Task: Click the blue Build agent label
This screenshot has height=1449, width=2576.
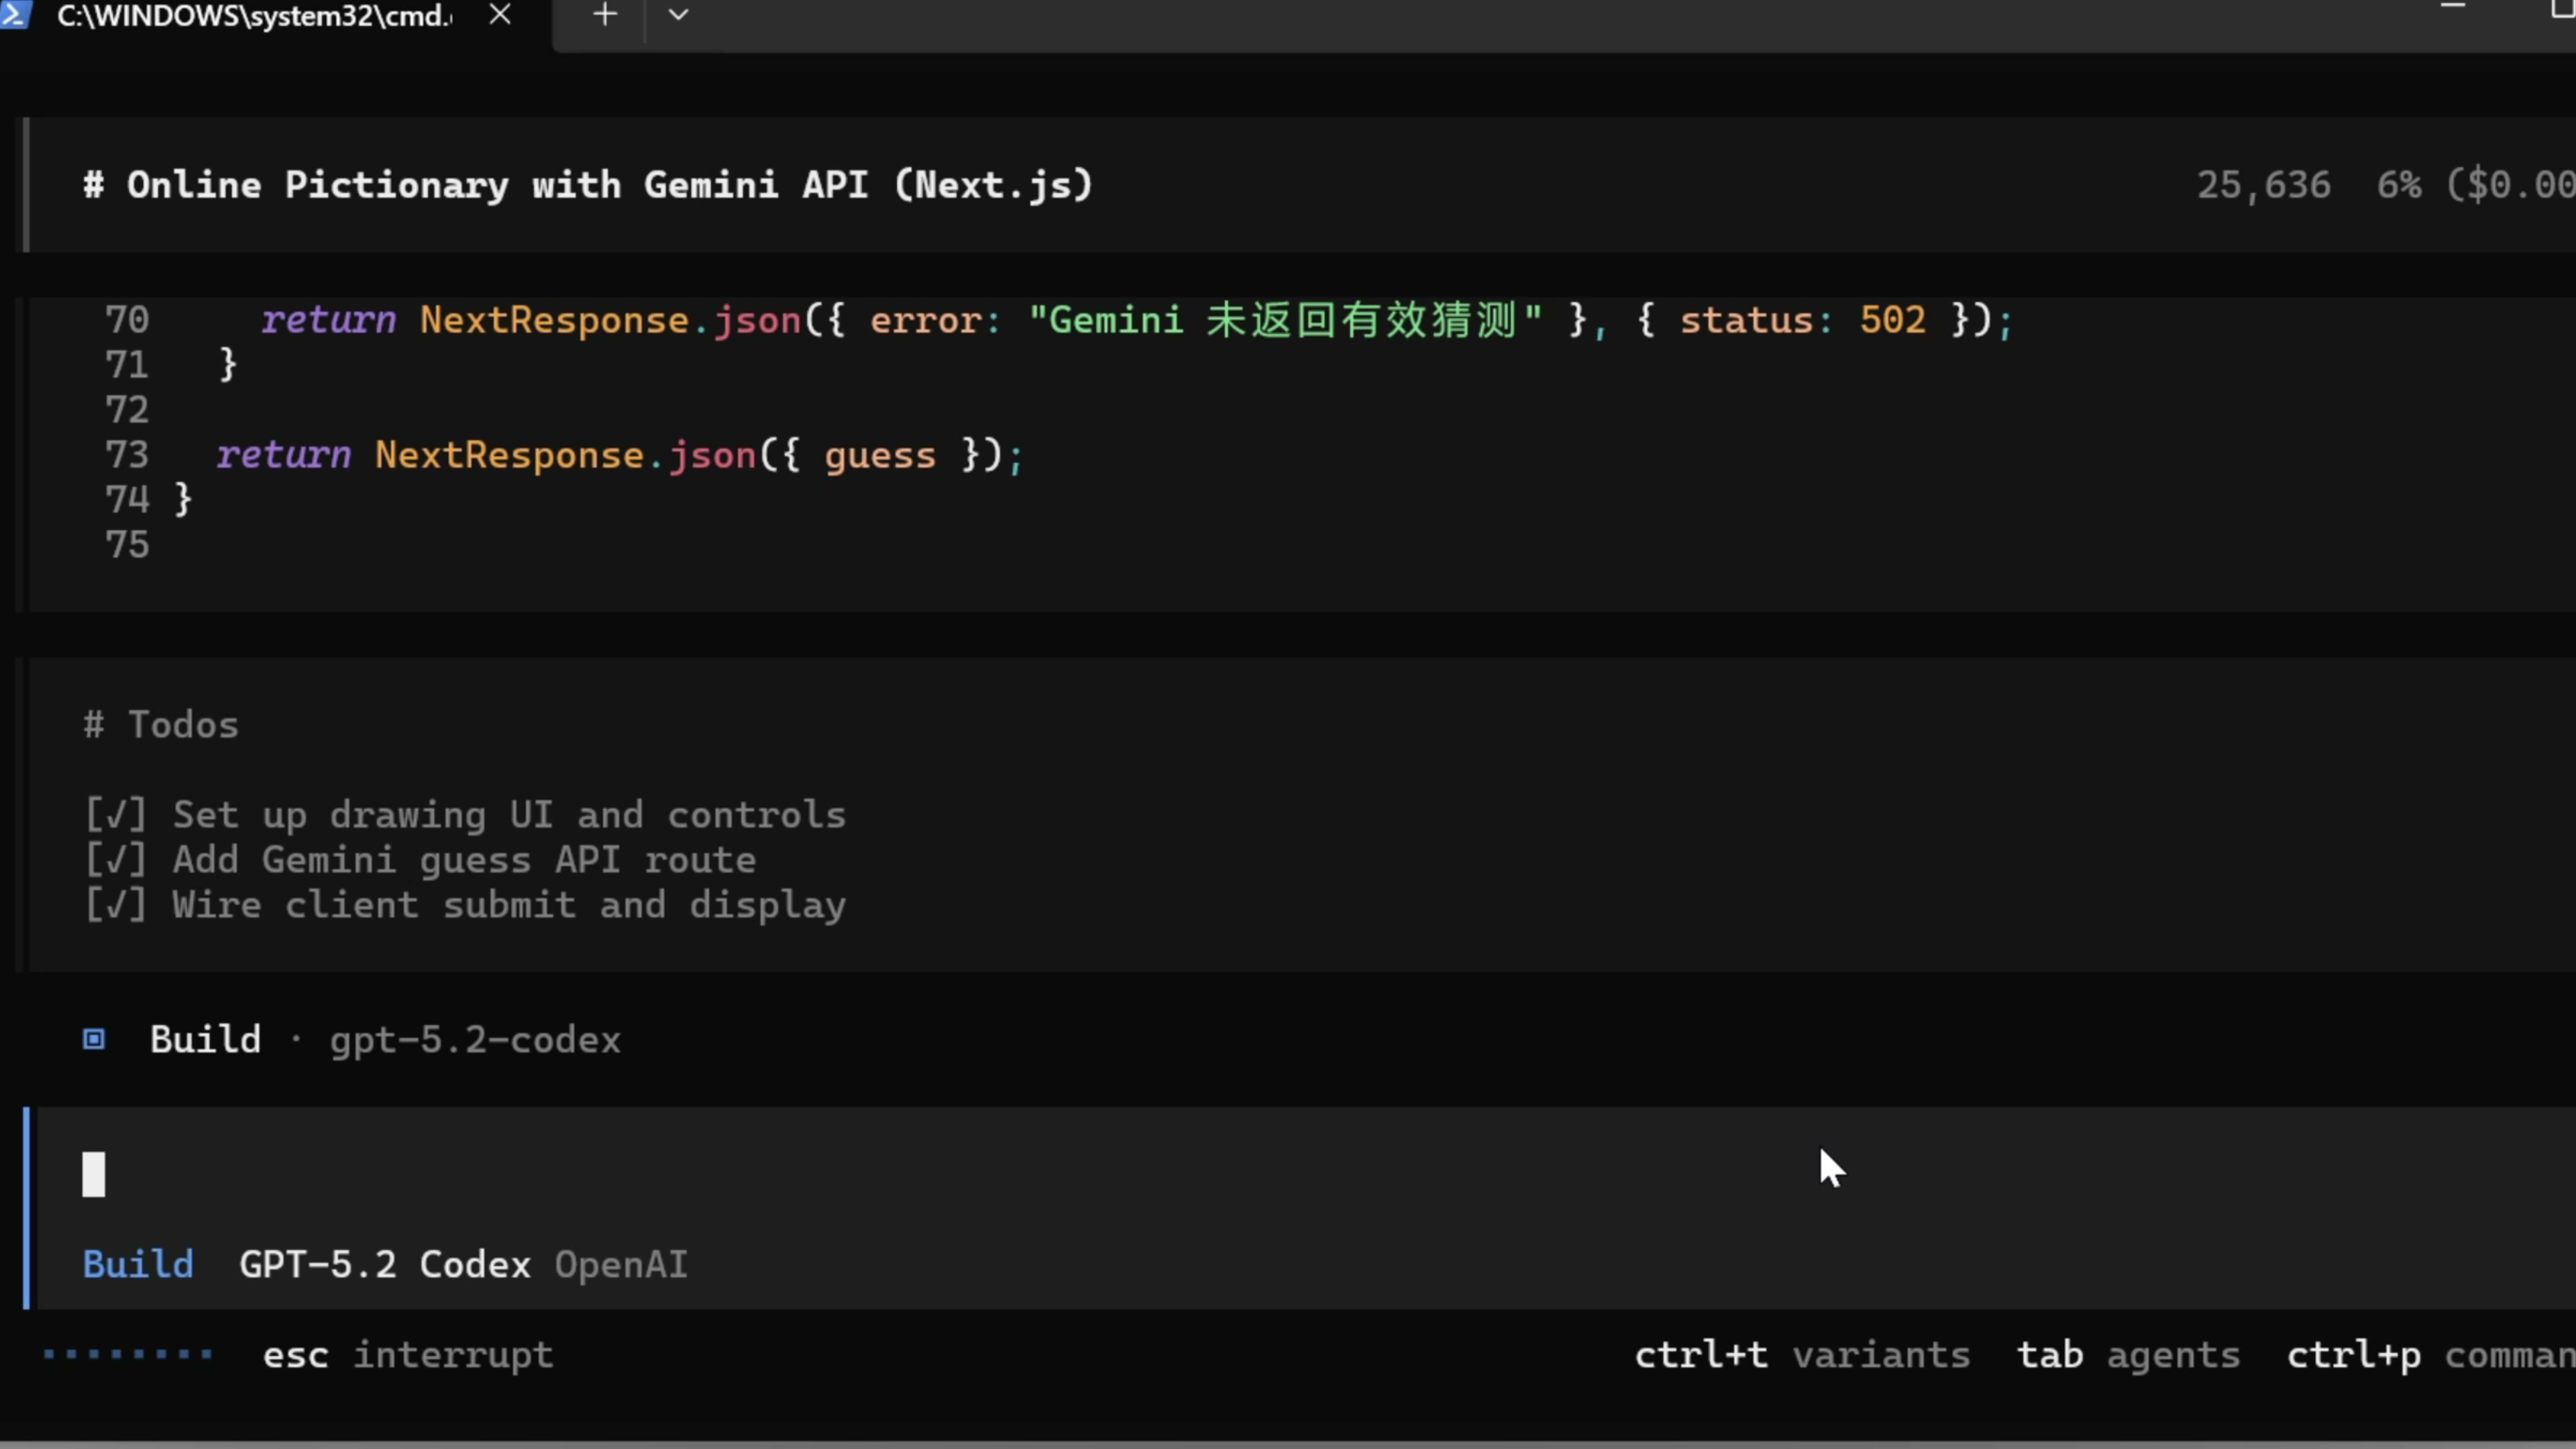Action: [x=138, y=1265]
